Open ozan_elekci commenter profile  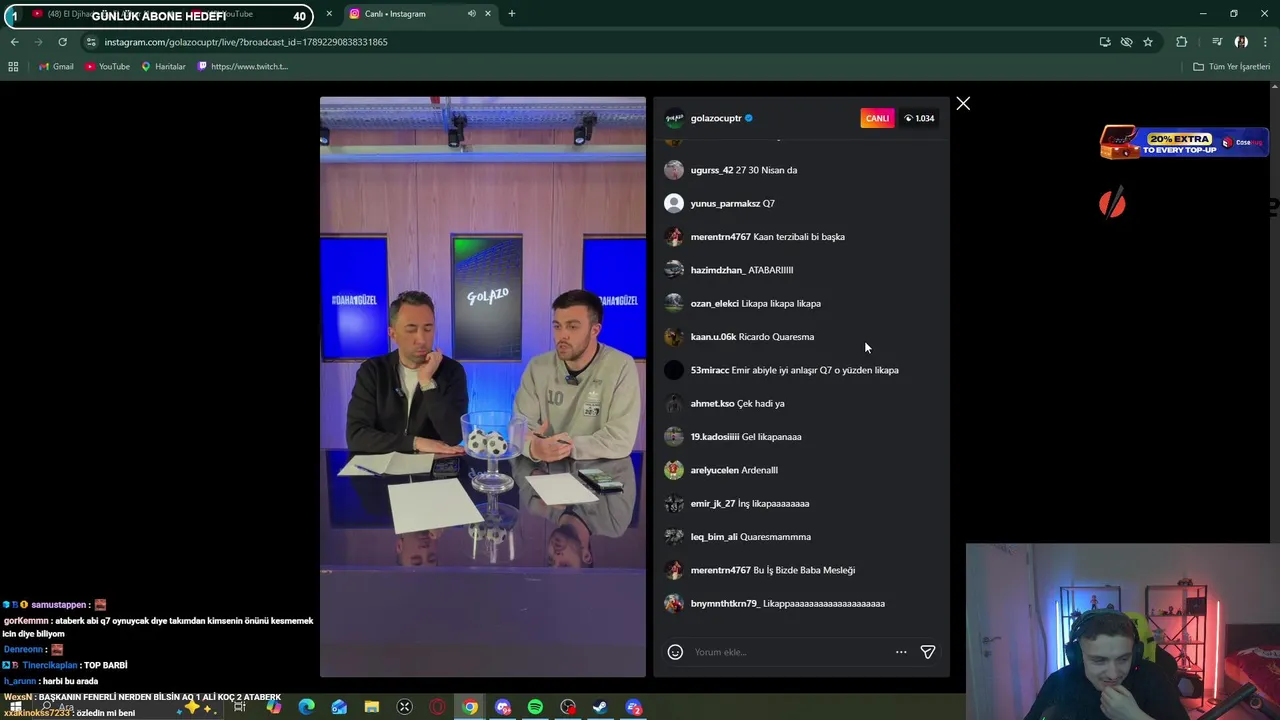click(714, 303)
